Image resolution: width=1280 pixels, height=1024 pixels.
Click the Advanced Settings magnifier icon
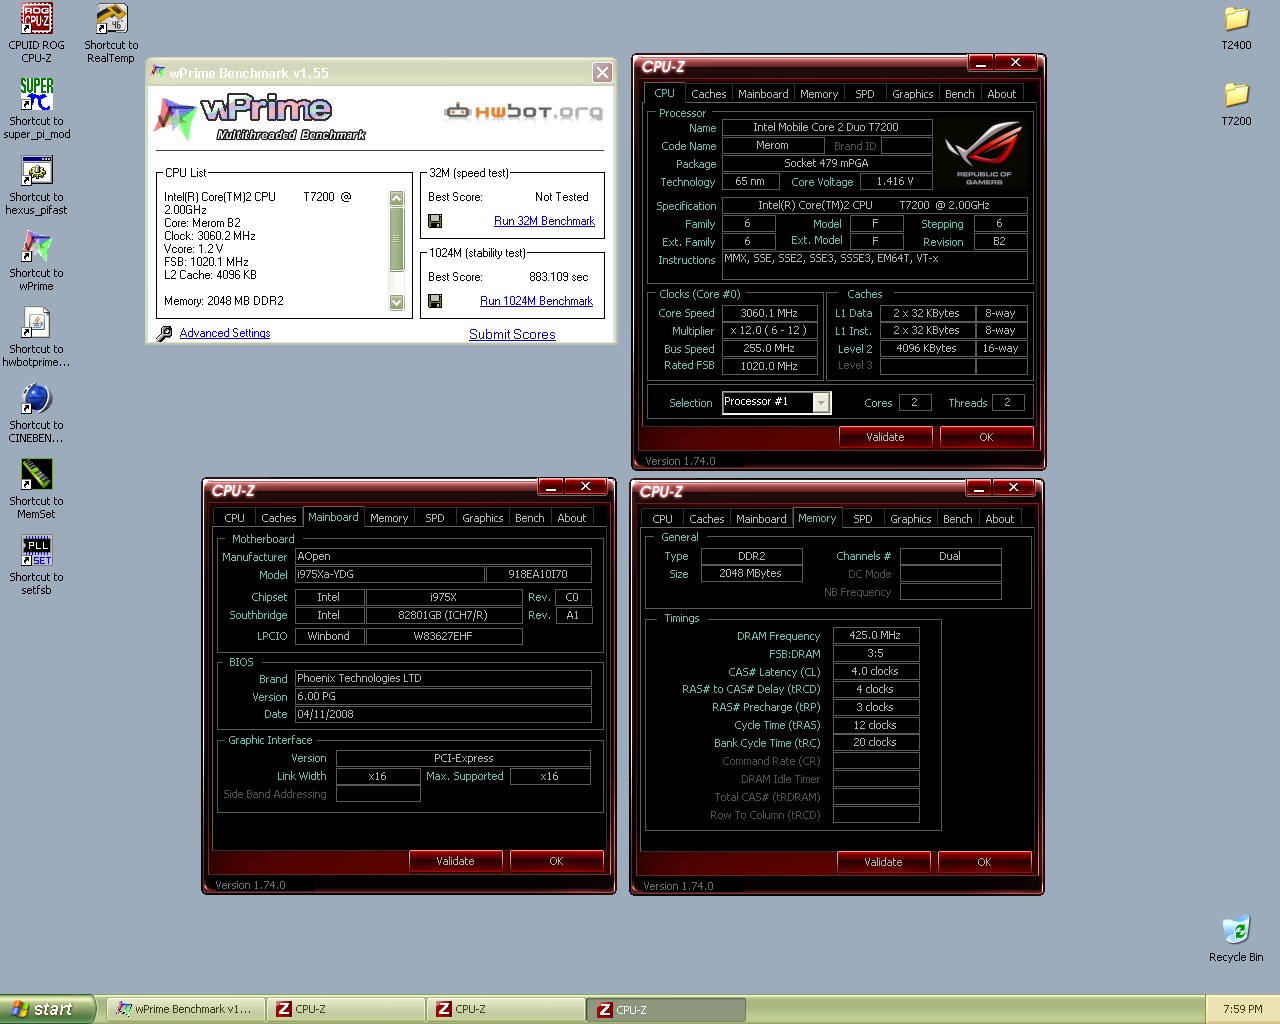165,333
